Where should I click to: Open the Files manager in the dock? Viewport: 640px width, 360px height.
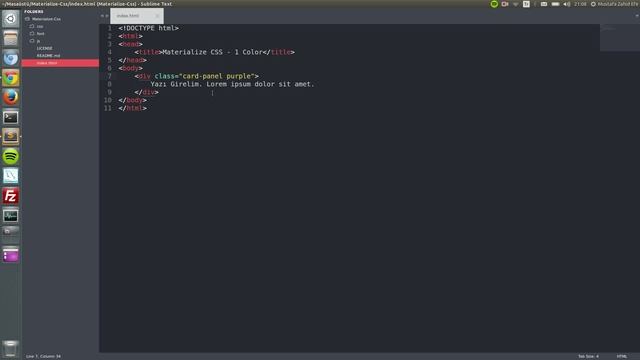click(11, 38)
